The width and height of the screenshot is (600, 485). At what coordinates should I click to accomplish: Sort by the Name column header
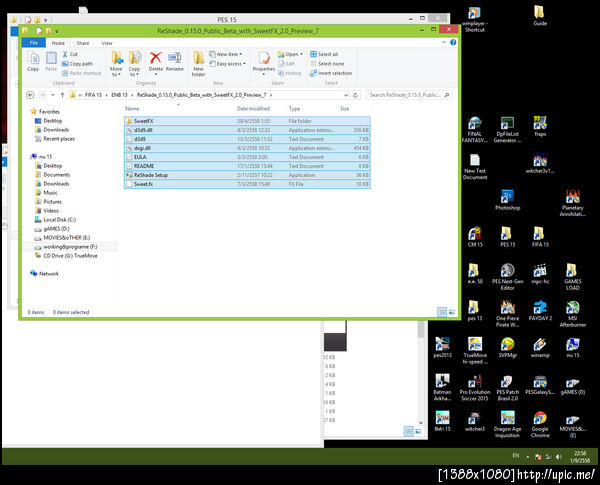pyautogui.click(x=132, y=109)
